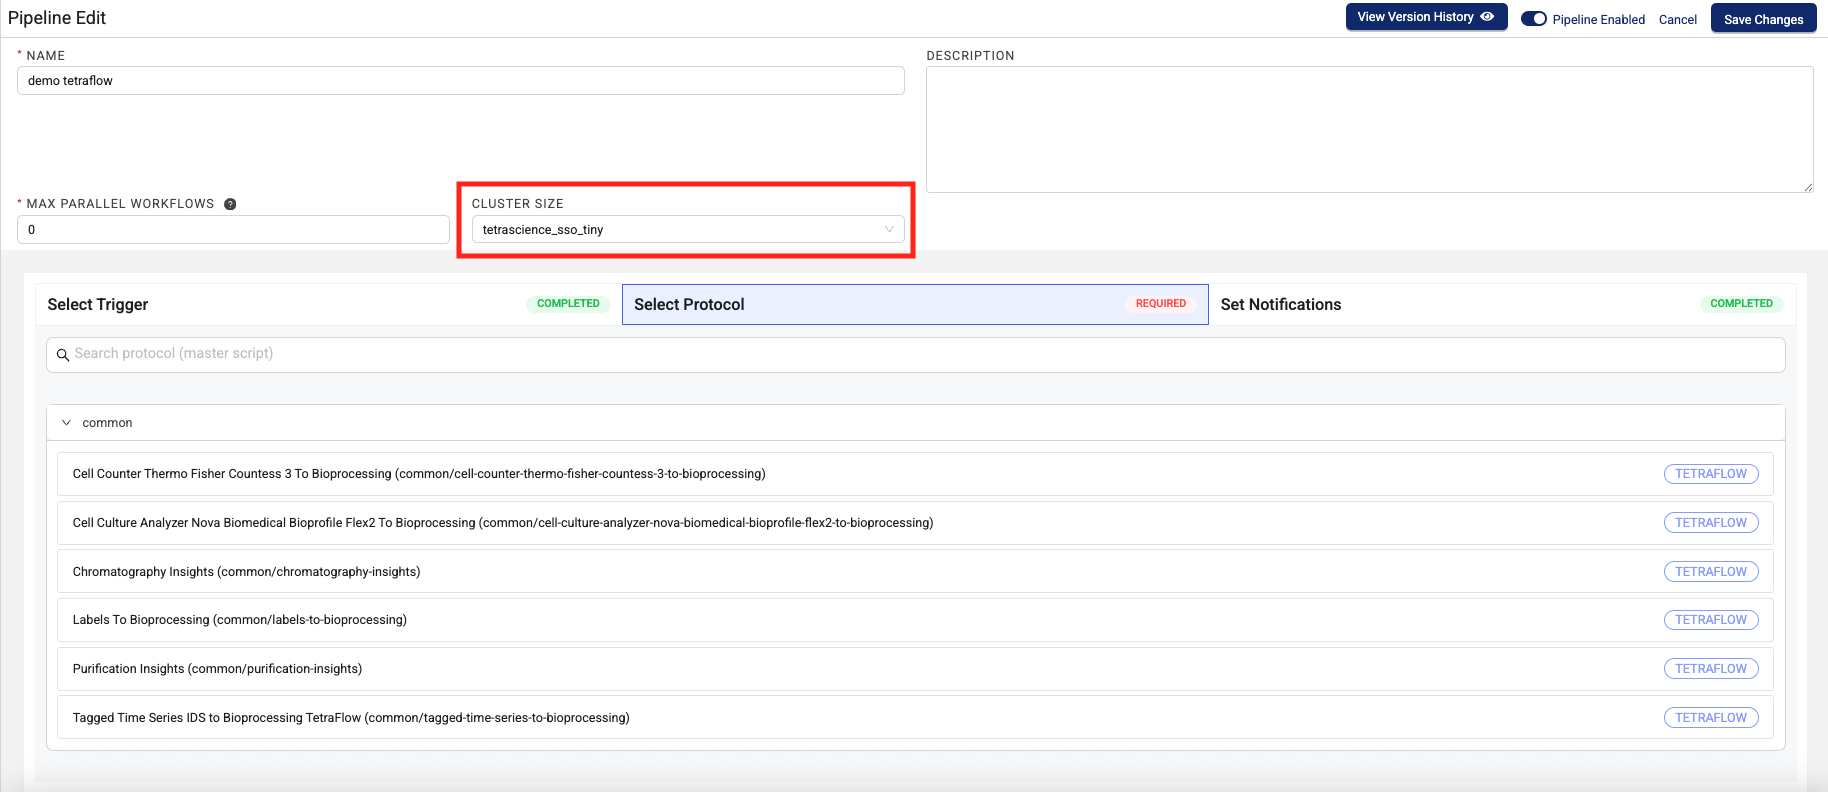Toggle the Pipeline Enabled switch
1828x792 pixels.
pyautogui.click(x=1533, y=19)
